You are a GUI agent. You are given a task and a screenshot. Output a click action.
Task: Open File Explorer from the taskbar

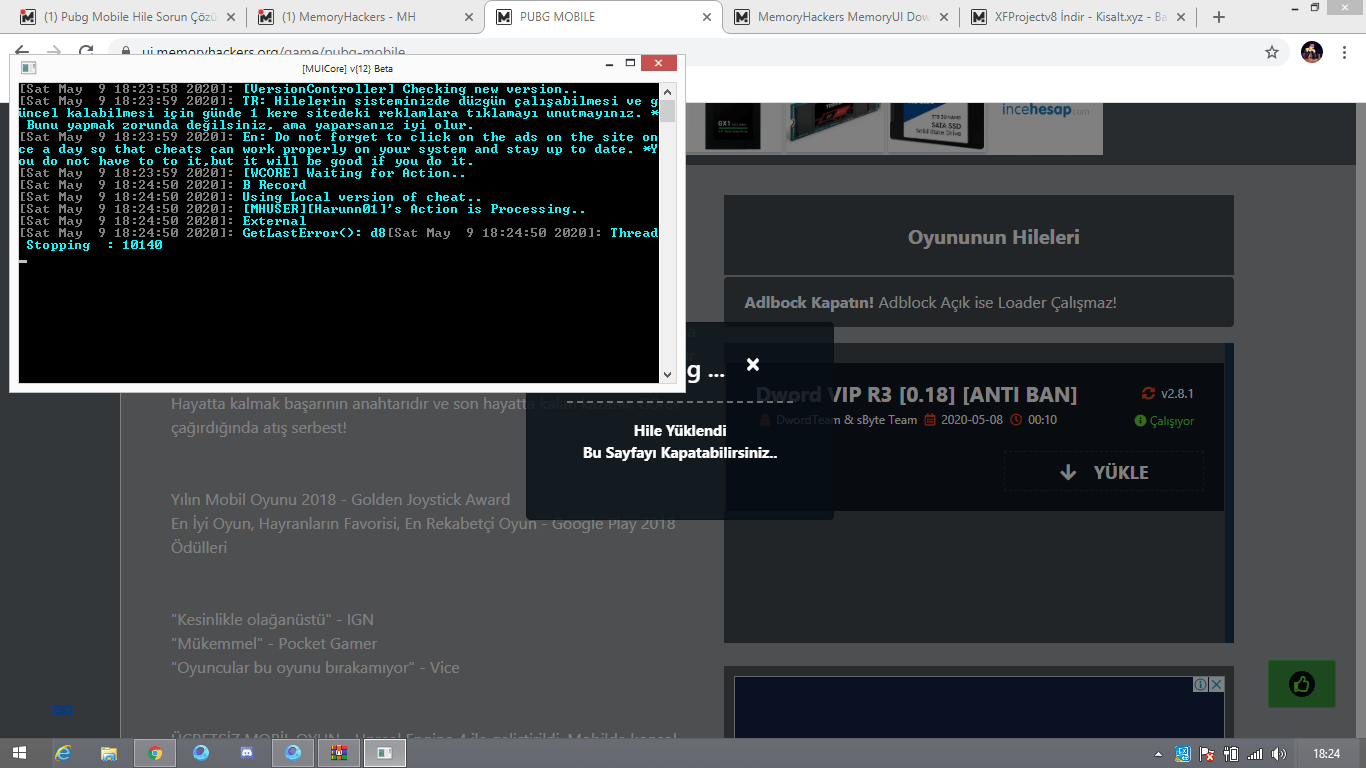[109, 753]
